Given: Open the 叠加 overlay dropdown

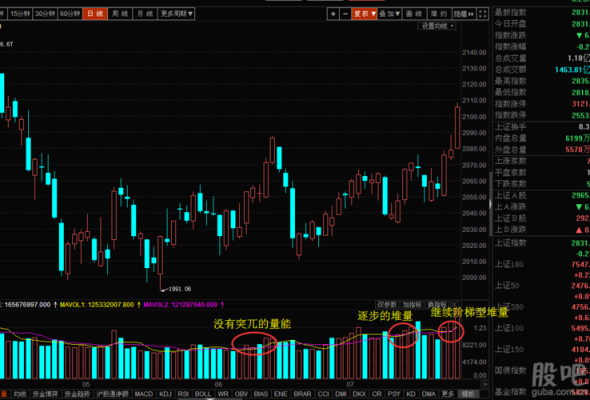Looking at the screenshot, I should tap(389, 14).
